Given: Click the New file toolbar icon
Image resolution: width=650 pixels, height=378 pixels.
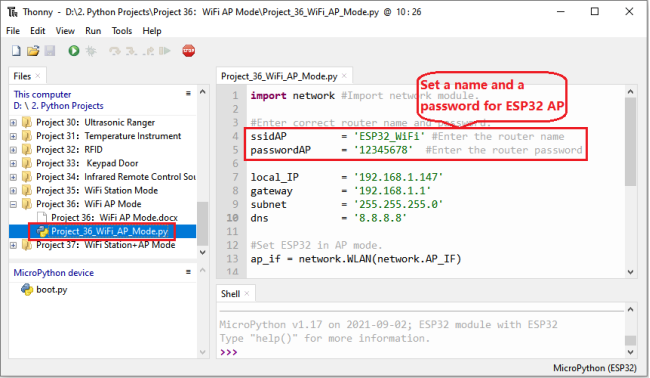Looking at the screenshot, I should [x=16, y=51].
